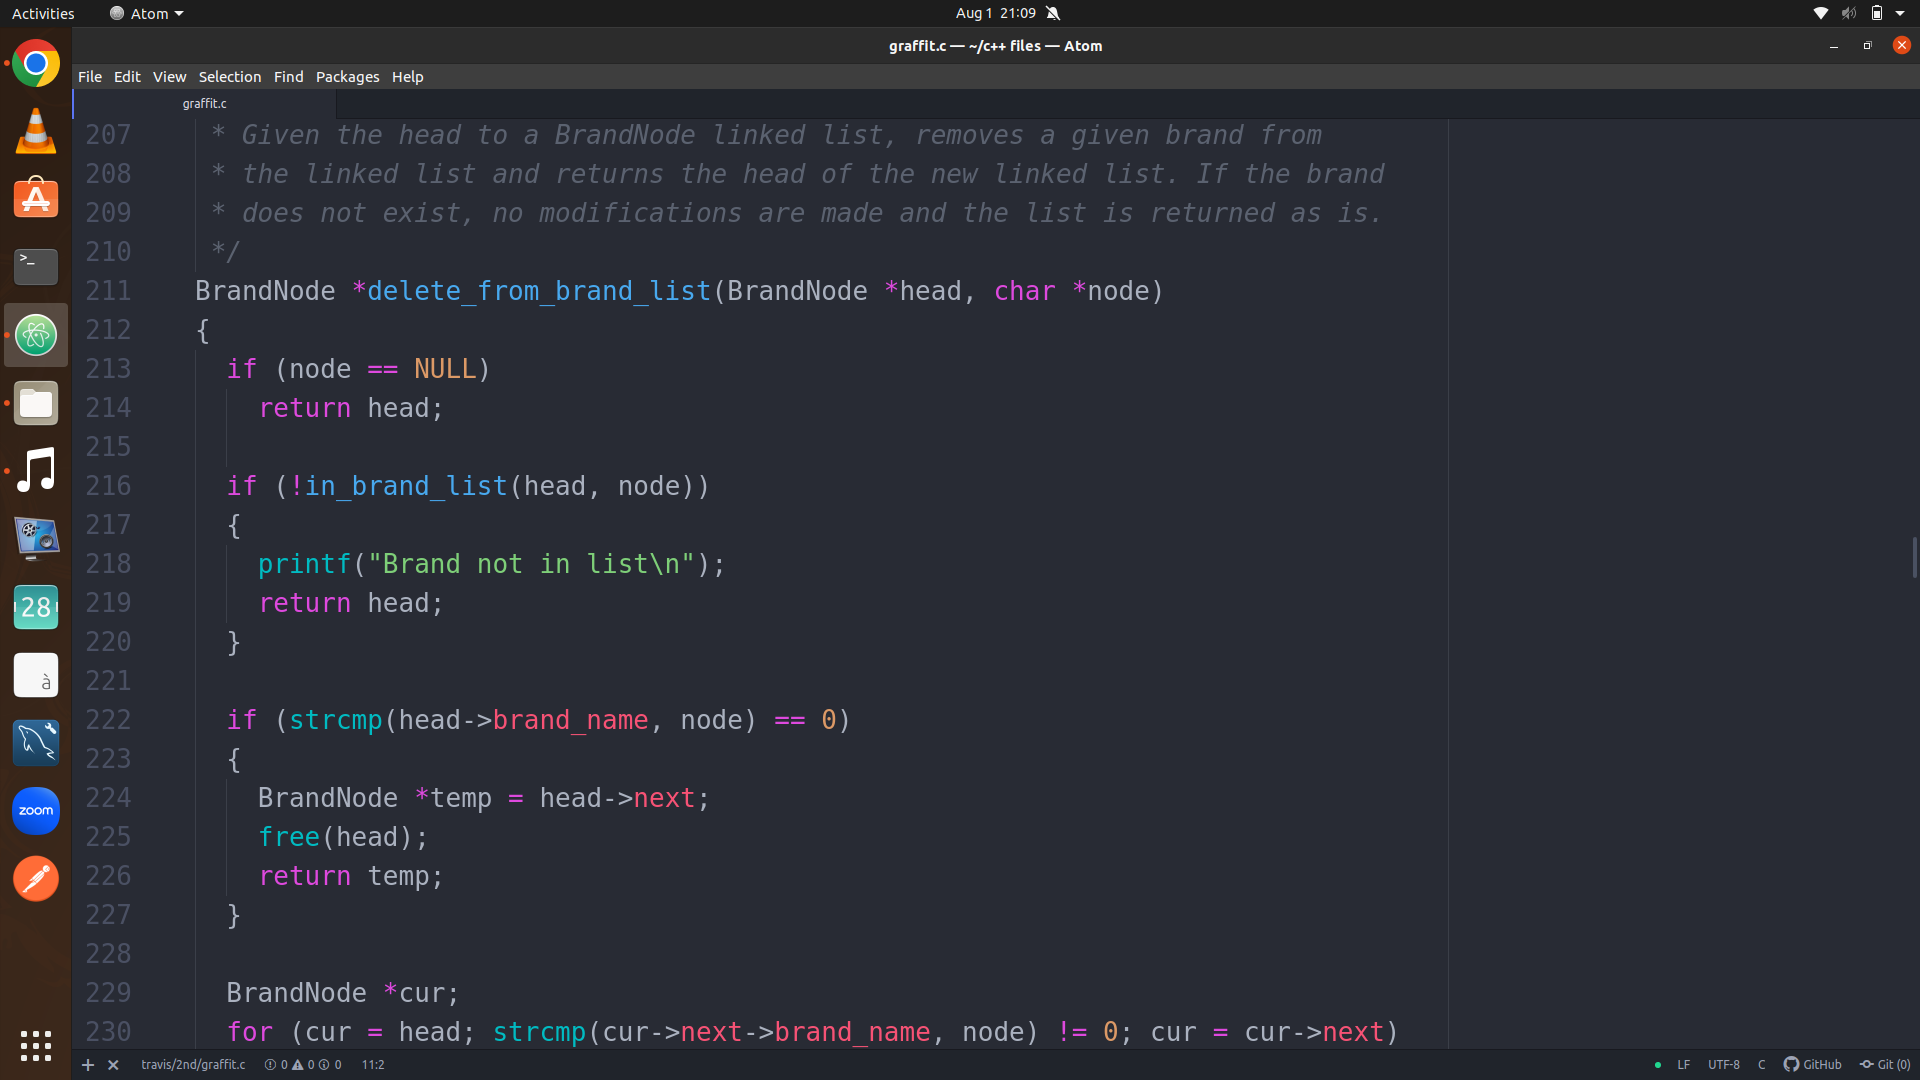Open the calendar app showing 28
1920x1080 pixels.
(36, 607)
